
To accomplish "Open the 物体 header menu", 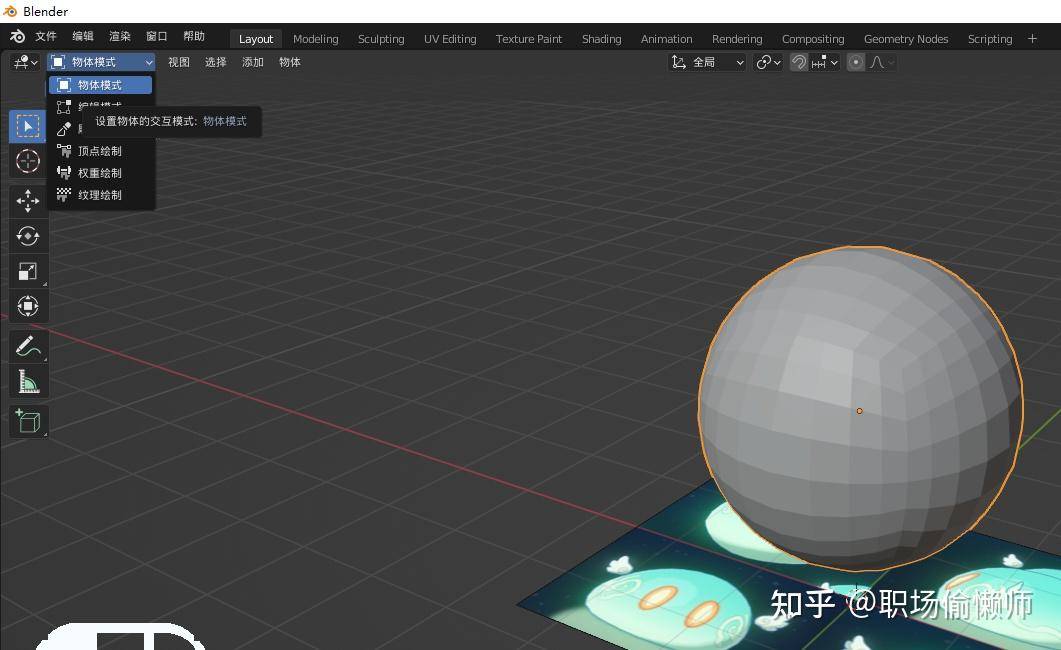I will click(290, 62).
